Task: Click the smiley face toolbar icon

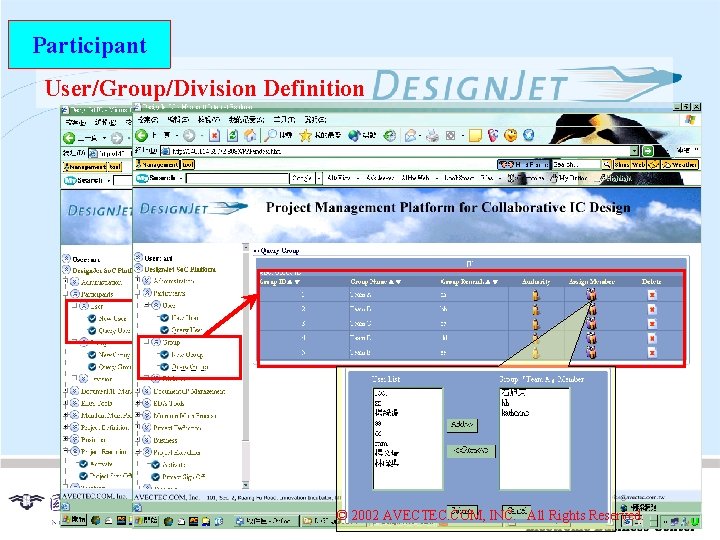Action: (510, 135)
